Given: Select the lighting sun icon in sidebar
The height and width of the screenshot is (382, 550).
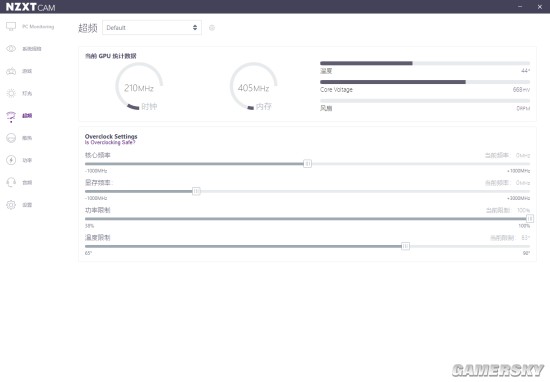Looking at the screenshot, I should 11,93.
